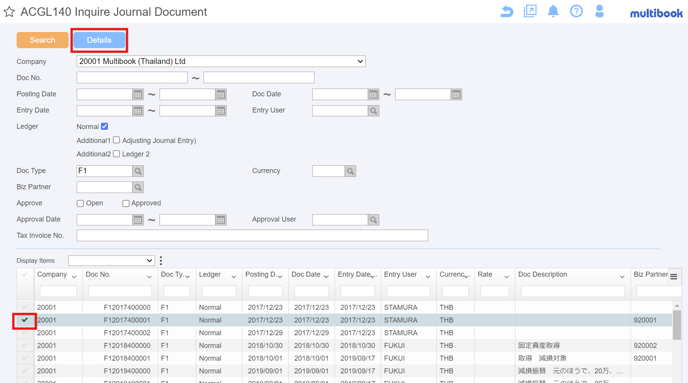Click the Tax Invoice No. field
This screenshot has height=383, width=688.
tap(252, 236)
